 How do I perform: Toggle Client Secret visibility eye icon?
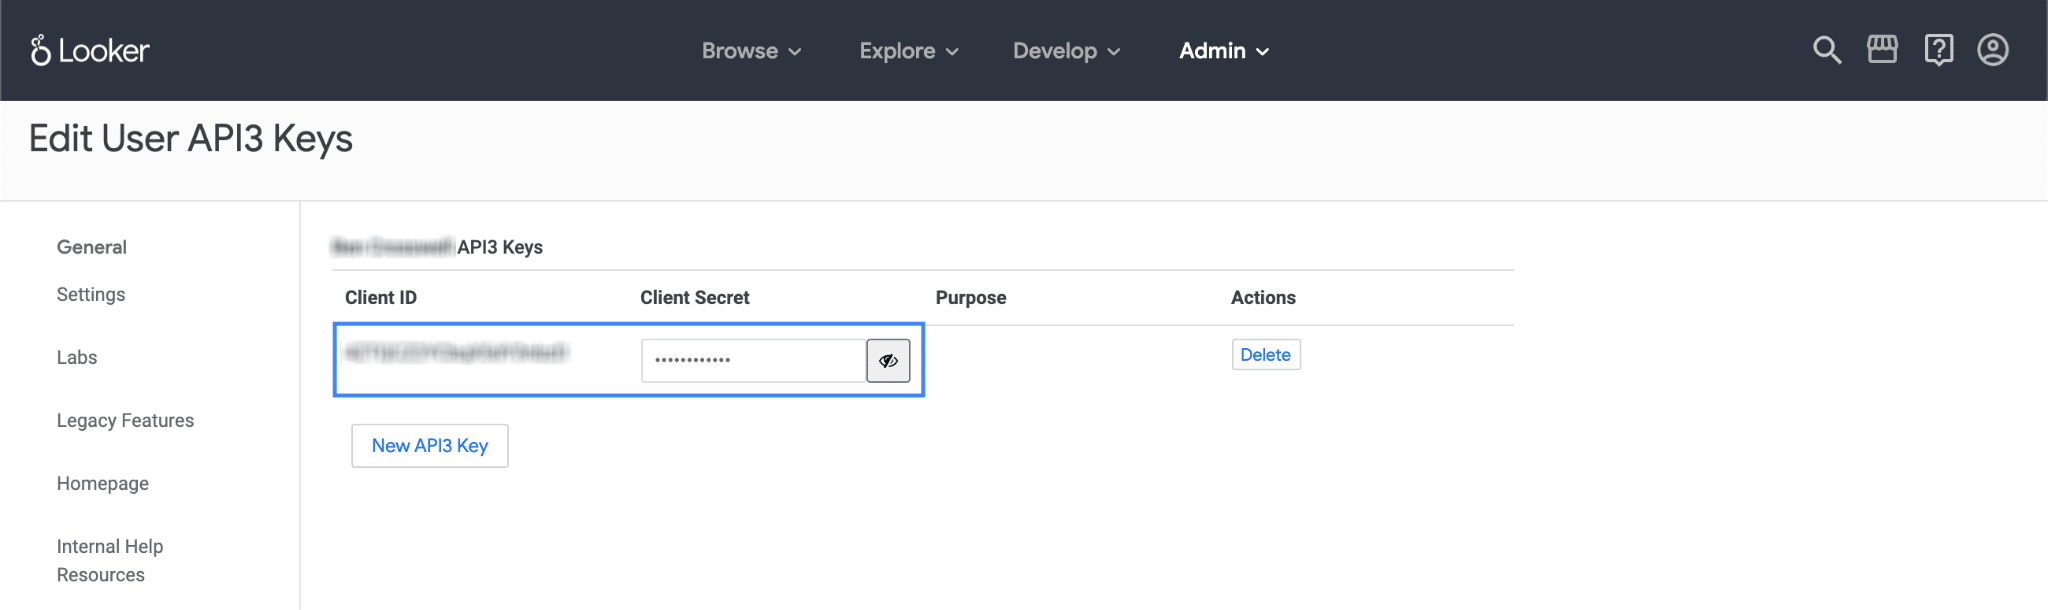(x=888, y=361)
